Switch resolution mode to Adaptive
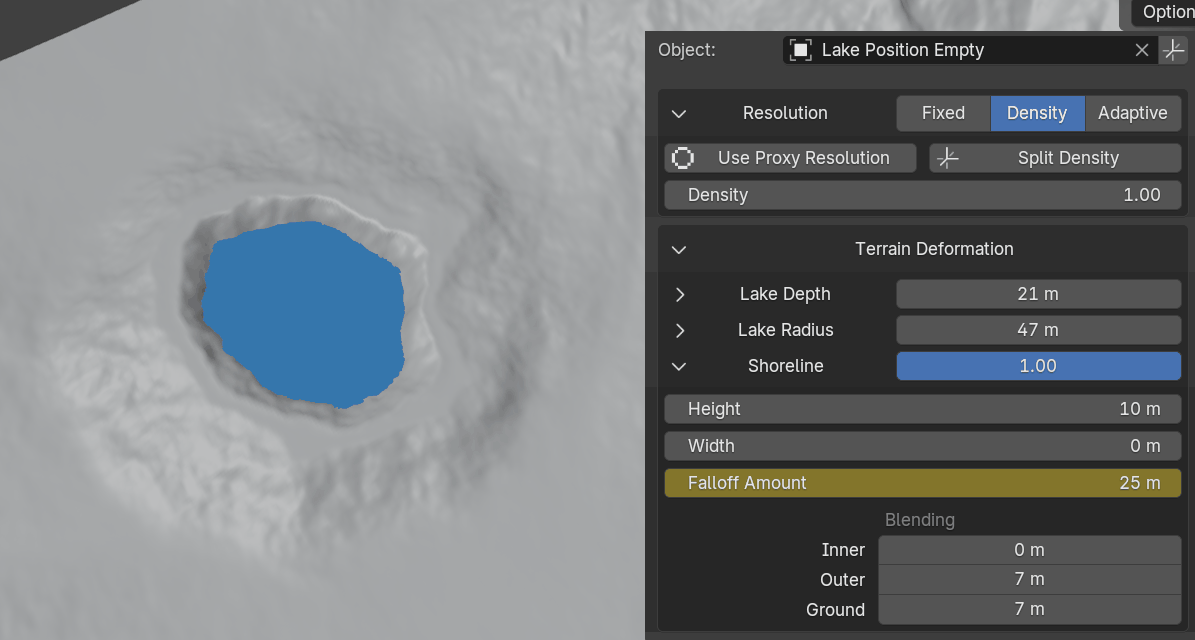This screenshot has width=1195, height=640. click(x=1132, y=113)
